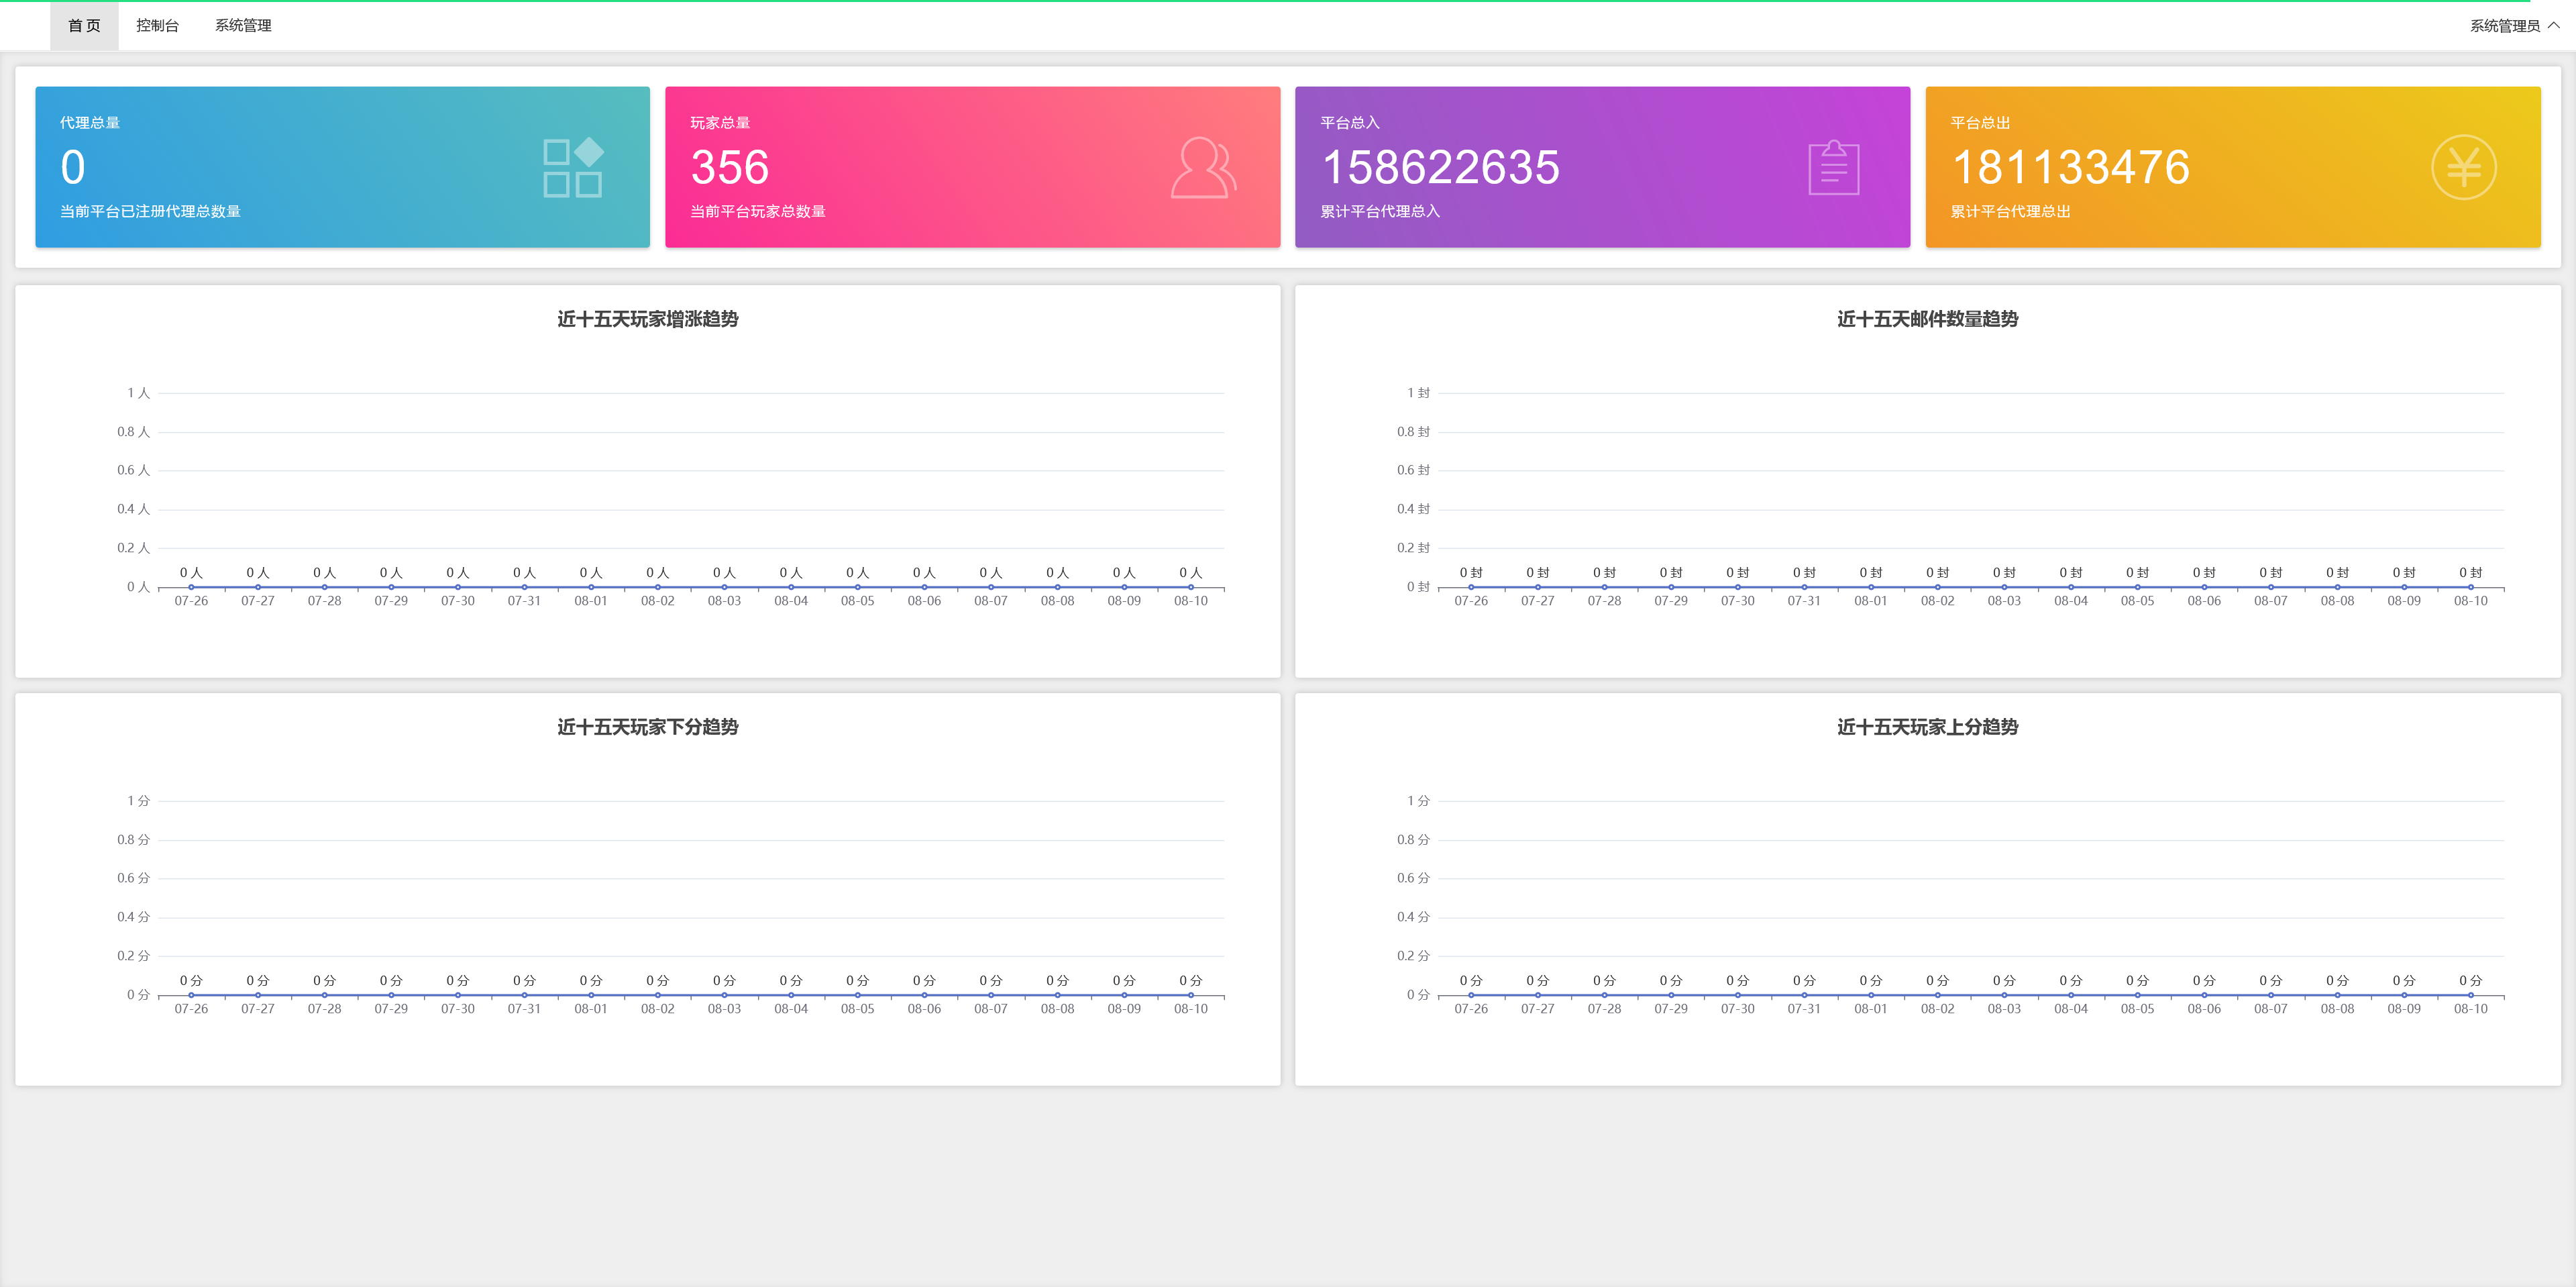The image size is (2576, 1287).
Task: Click the 玩家总量 value 356
Action: pos(730,167)
